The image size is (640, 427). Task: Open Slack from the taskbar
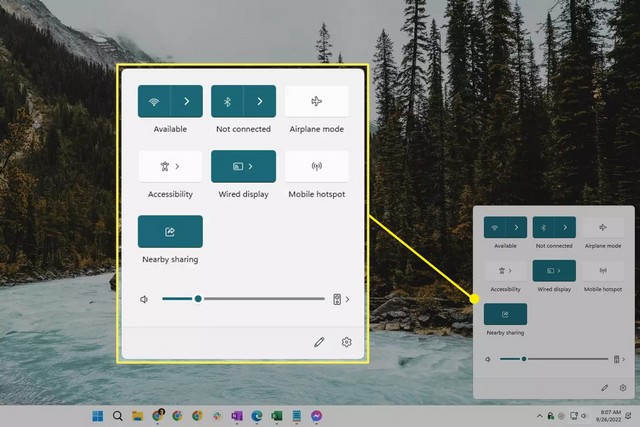pyautogui.click(x=217, y=416)
